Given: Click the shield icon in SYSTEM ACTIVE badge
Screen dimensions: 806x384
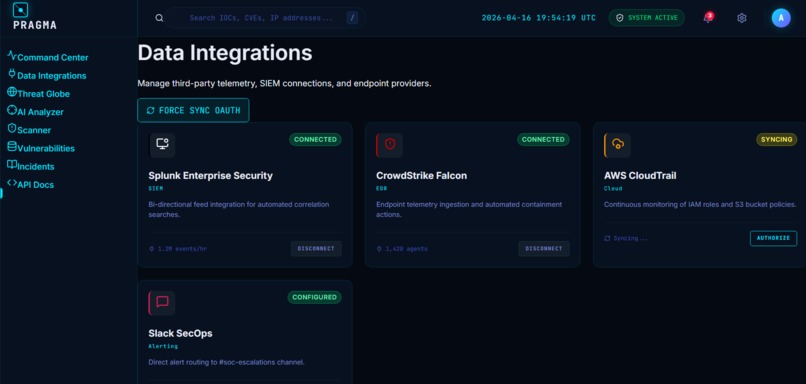Looking at the screenshot, I should point(619,18).
